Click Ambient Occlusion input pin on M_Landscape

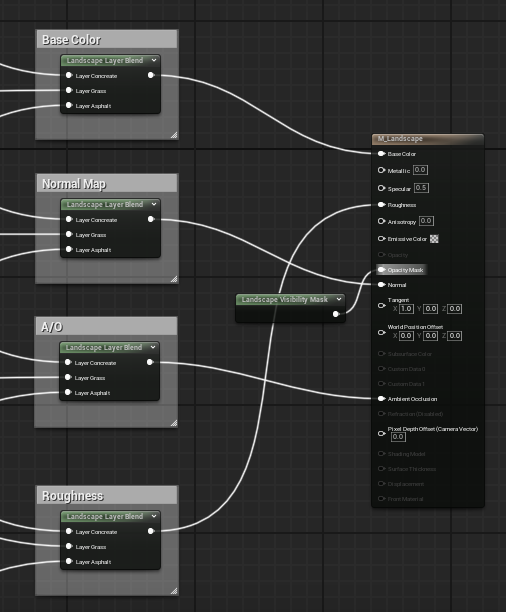pyautogui.click(x=381, y=399)
